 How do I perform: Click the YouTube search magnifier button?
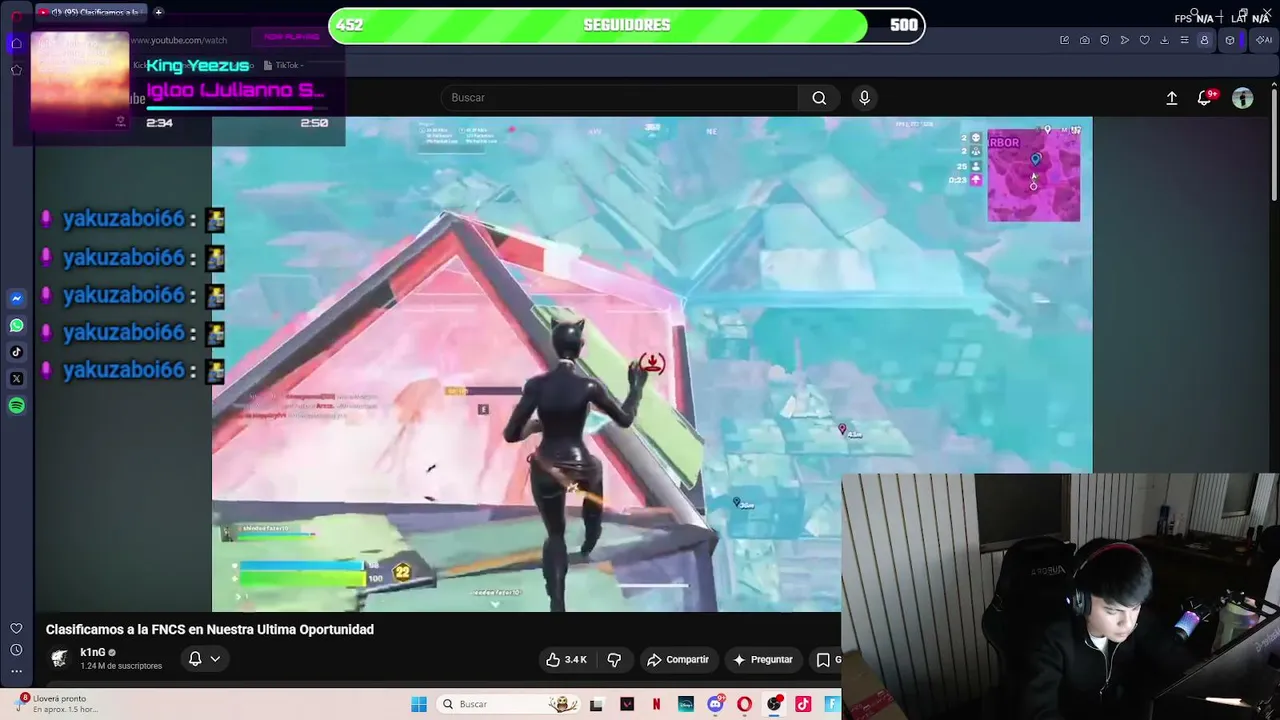coord(819,98)
